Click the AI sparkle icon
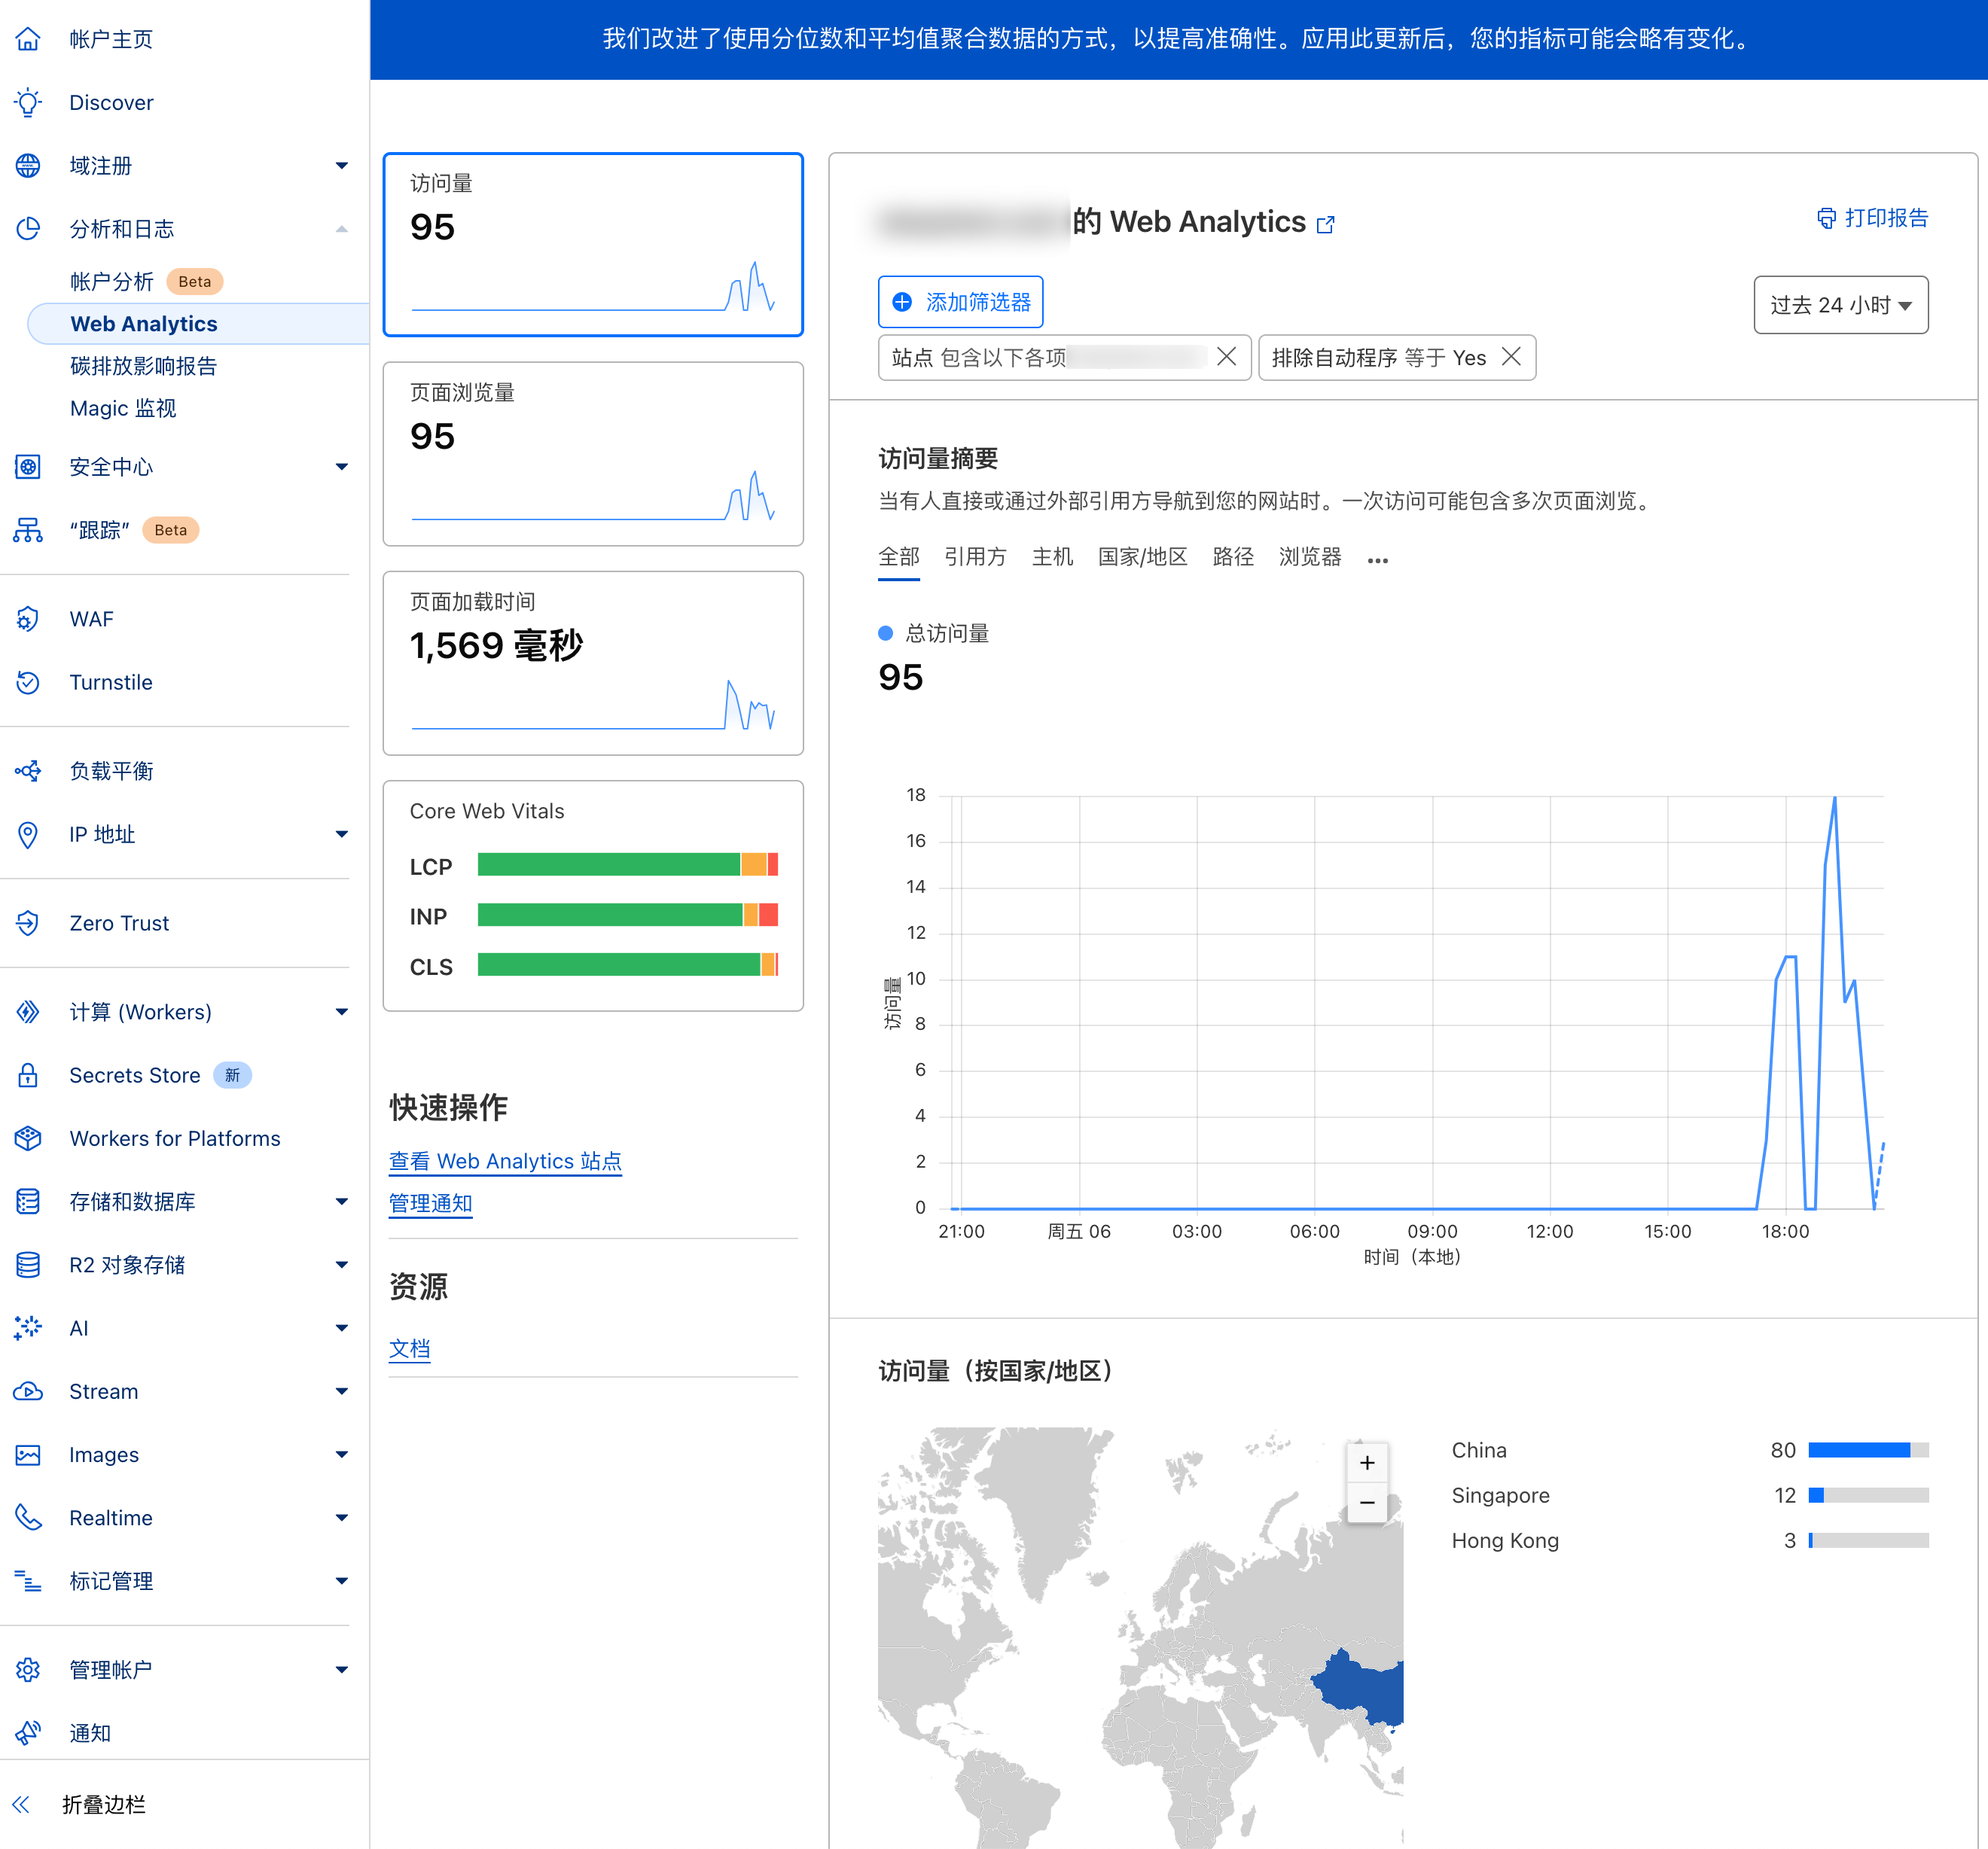Viewport: 1988px width, 1849px height. pyautogui.click(x=28, y=1328)
